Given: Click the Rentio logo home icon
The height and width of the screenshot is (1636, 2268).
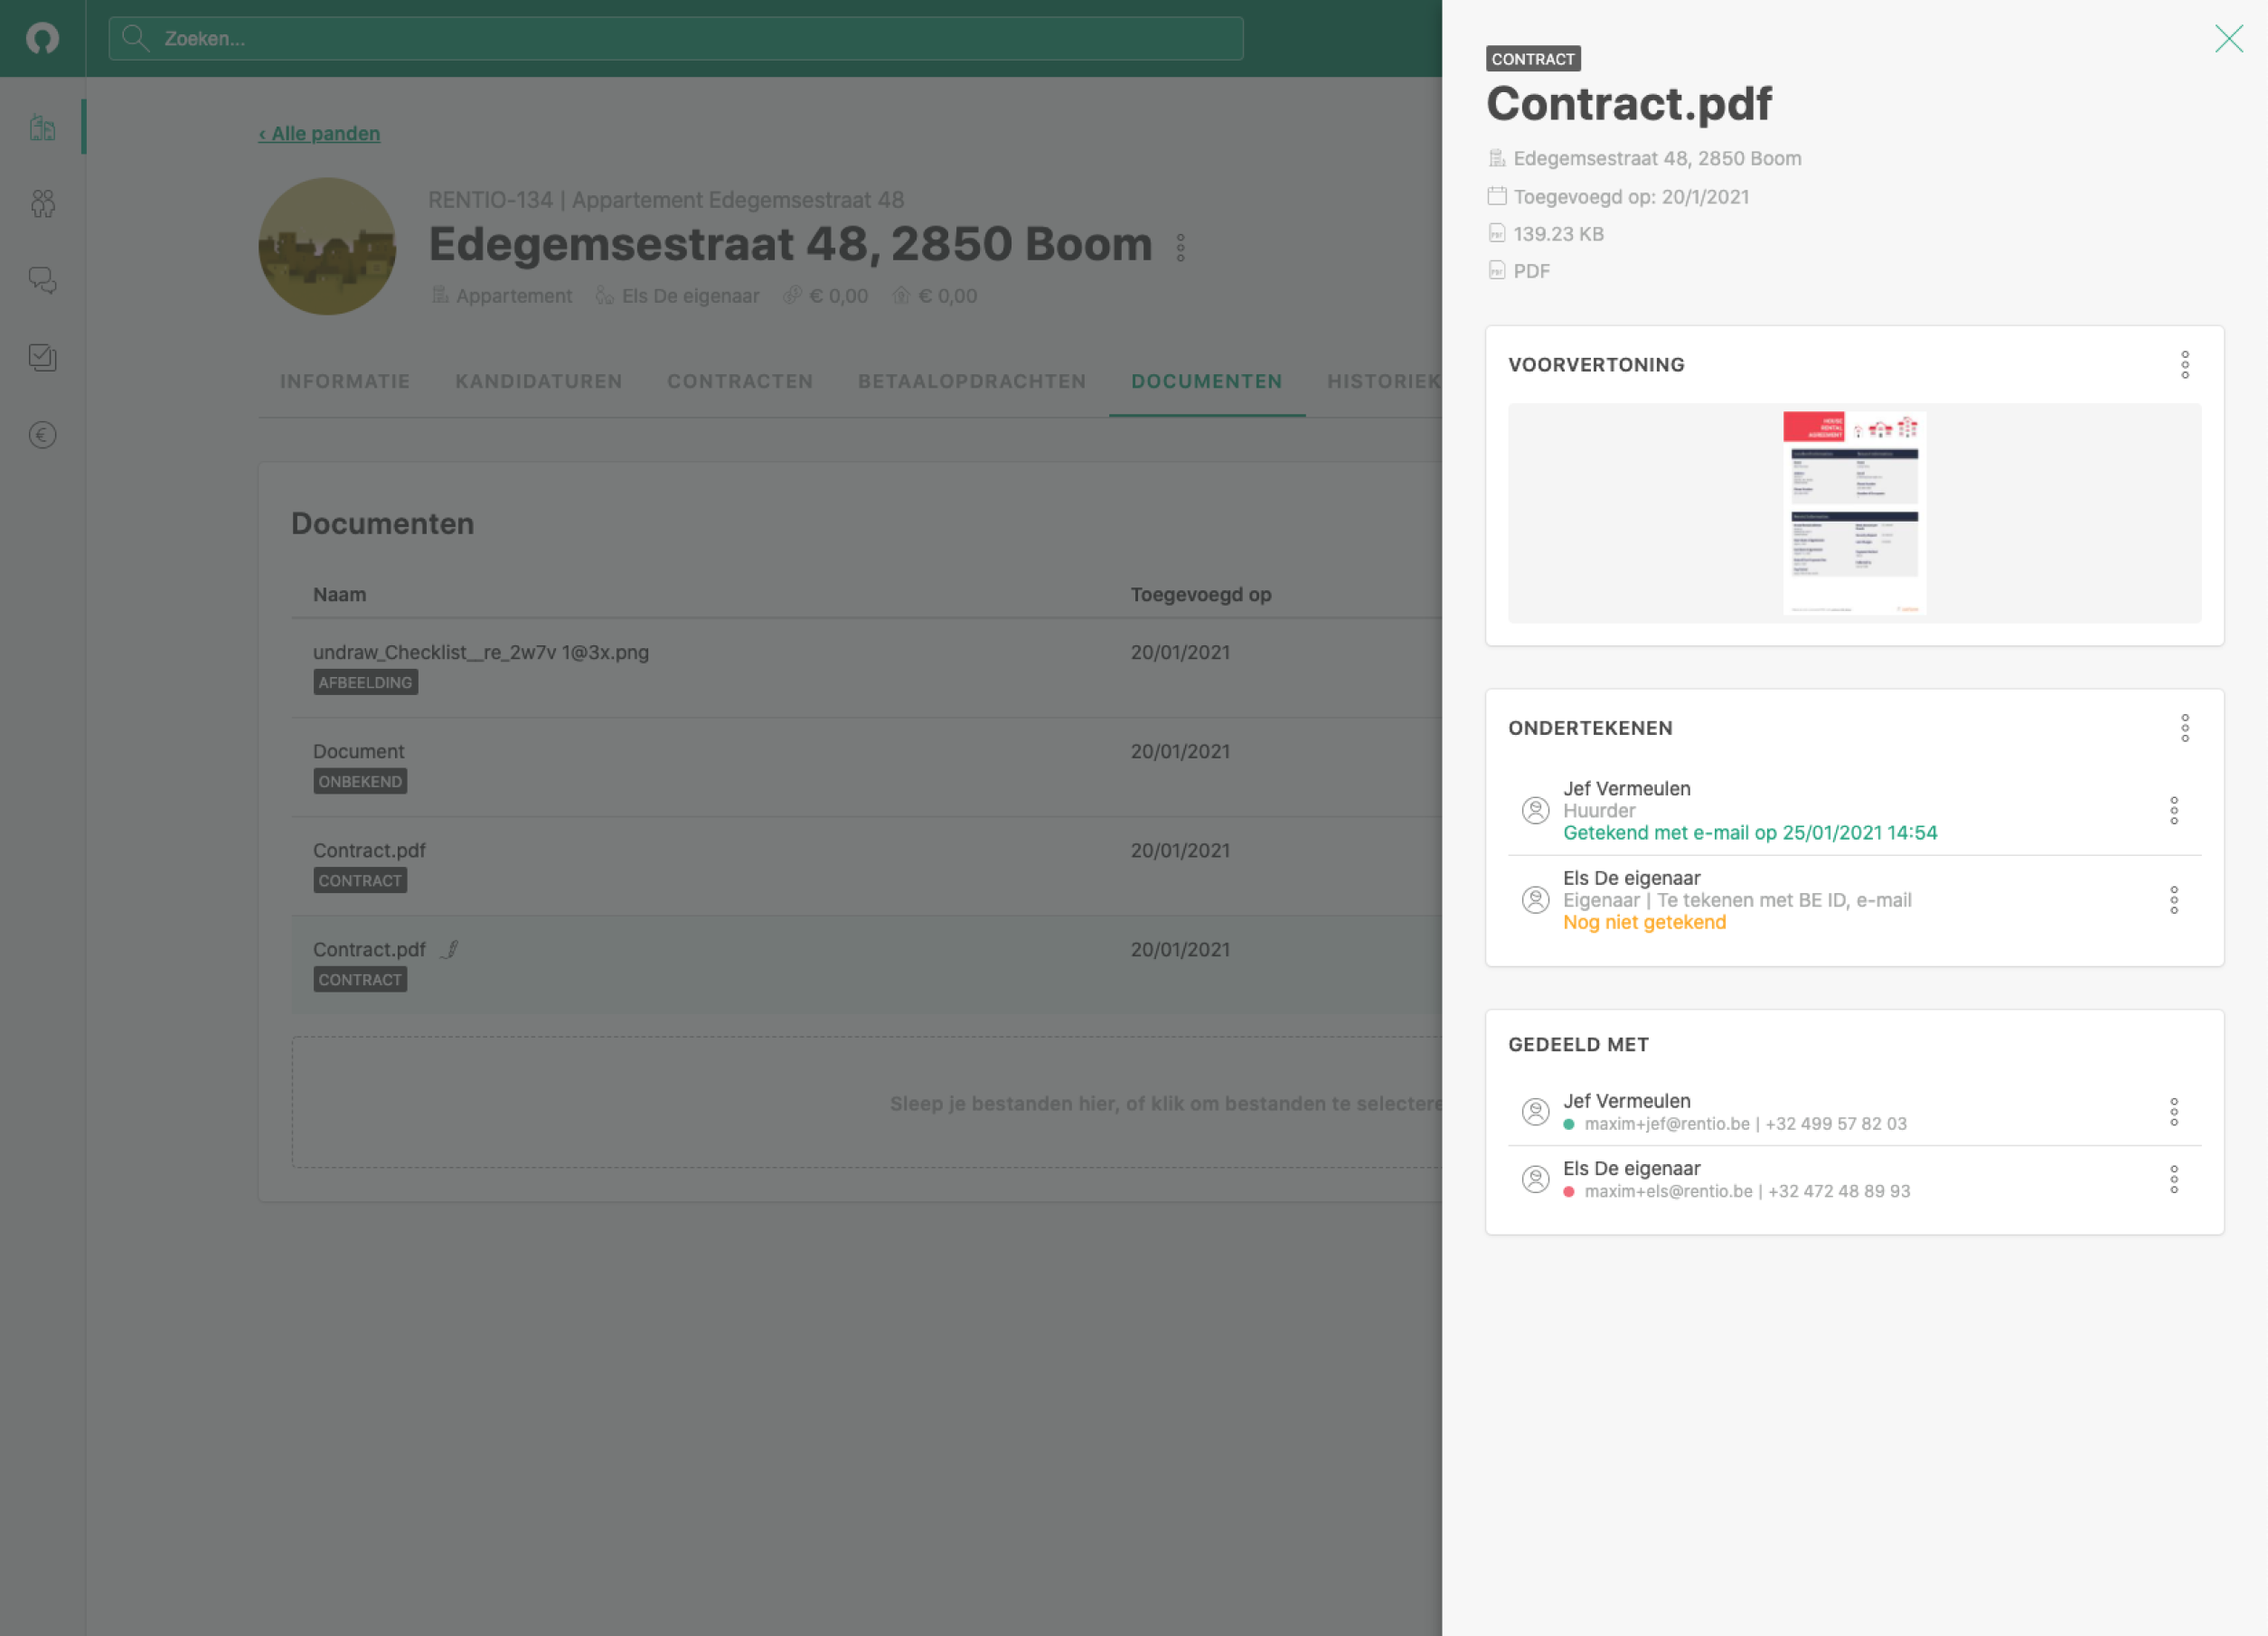Looking at the screenshot, I should coord(42,38).
